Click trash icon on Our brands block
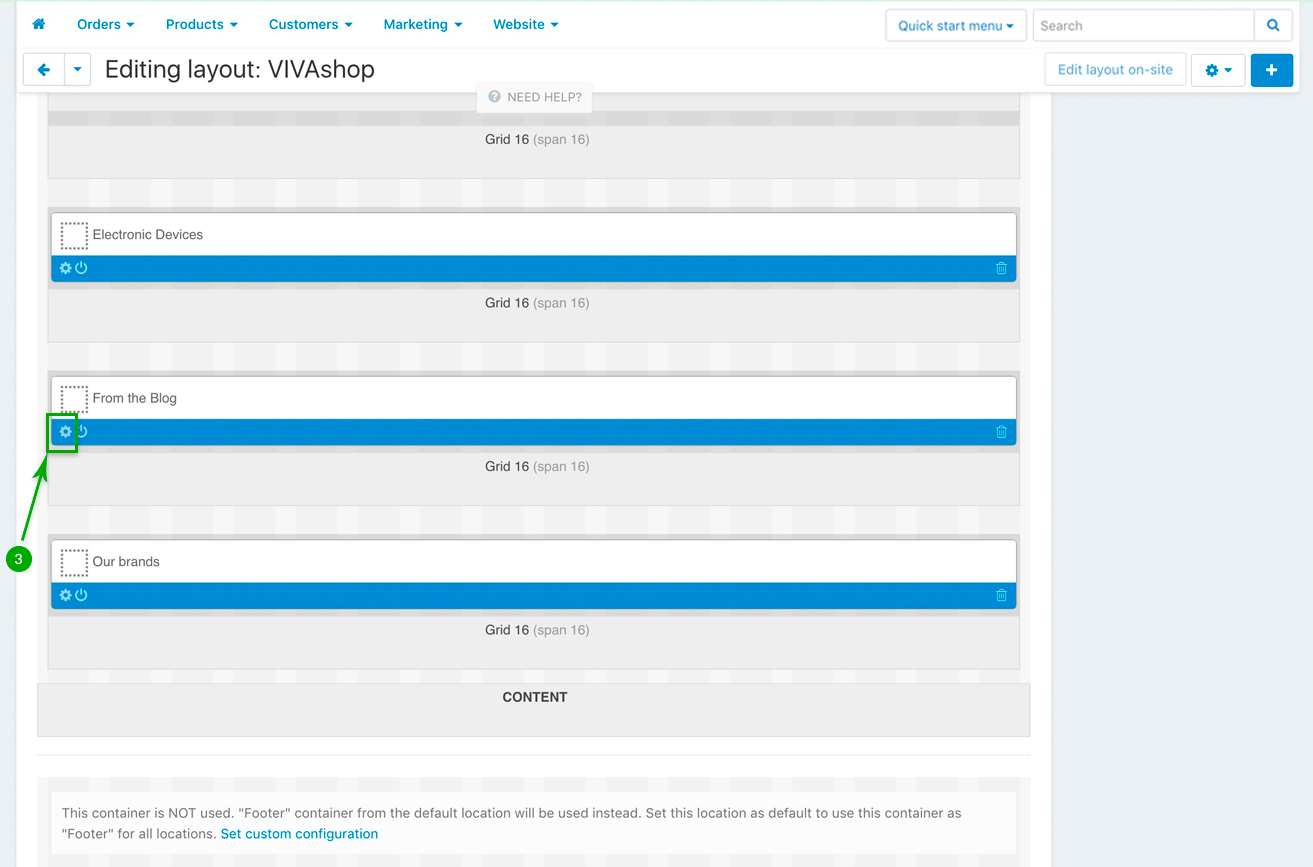The image size is (1313, 867). (1001, 595)
